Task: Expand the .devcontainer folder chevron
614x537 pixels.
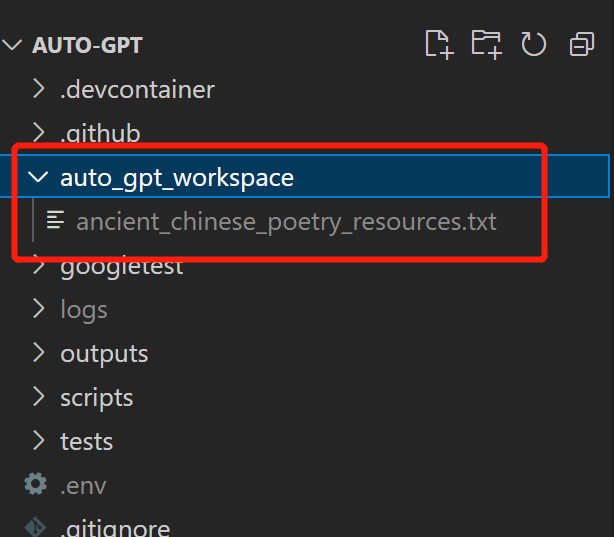Action: [x=38, y=89]
